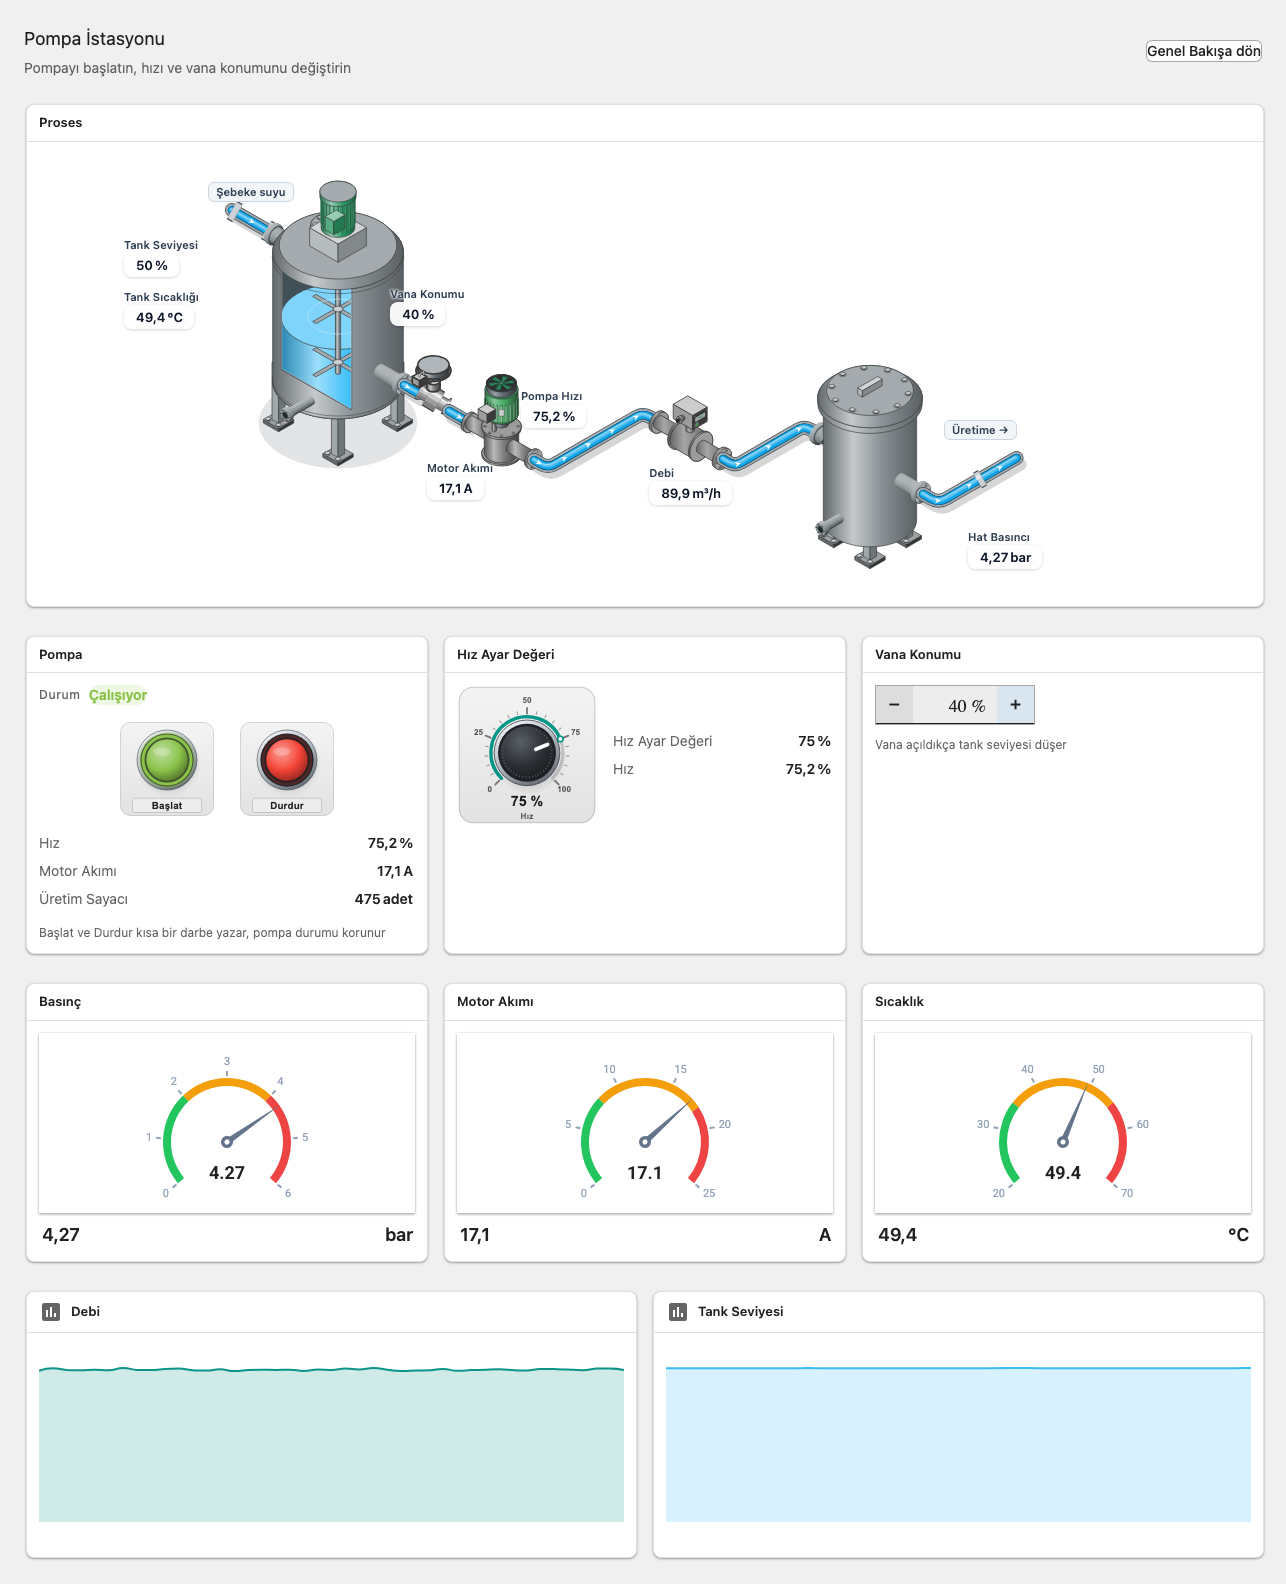Viewport: 1286px width, 1584px height.
Task: Decrease valve position with minus button
Action: click(894, 705)
